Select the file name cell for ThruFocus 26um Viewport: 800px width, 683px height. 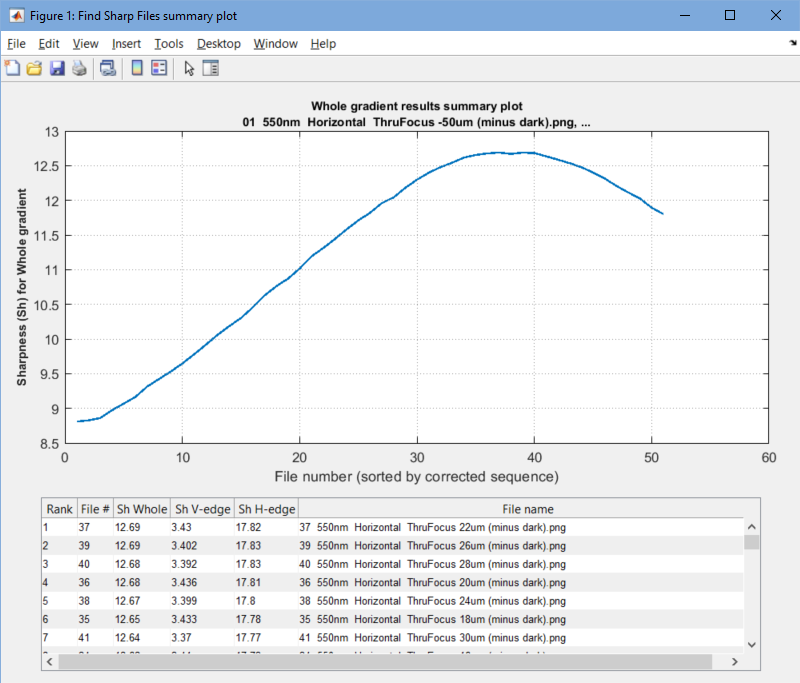(521, 546)
